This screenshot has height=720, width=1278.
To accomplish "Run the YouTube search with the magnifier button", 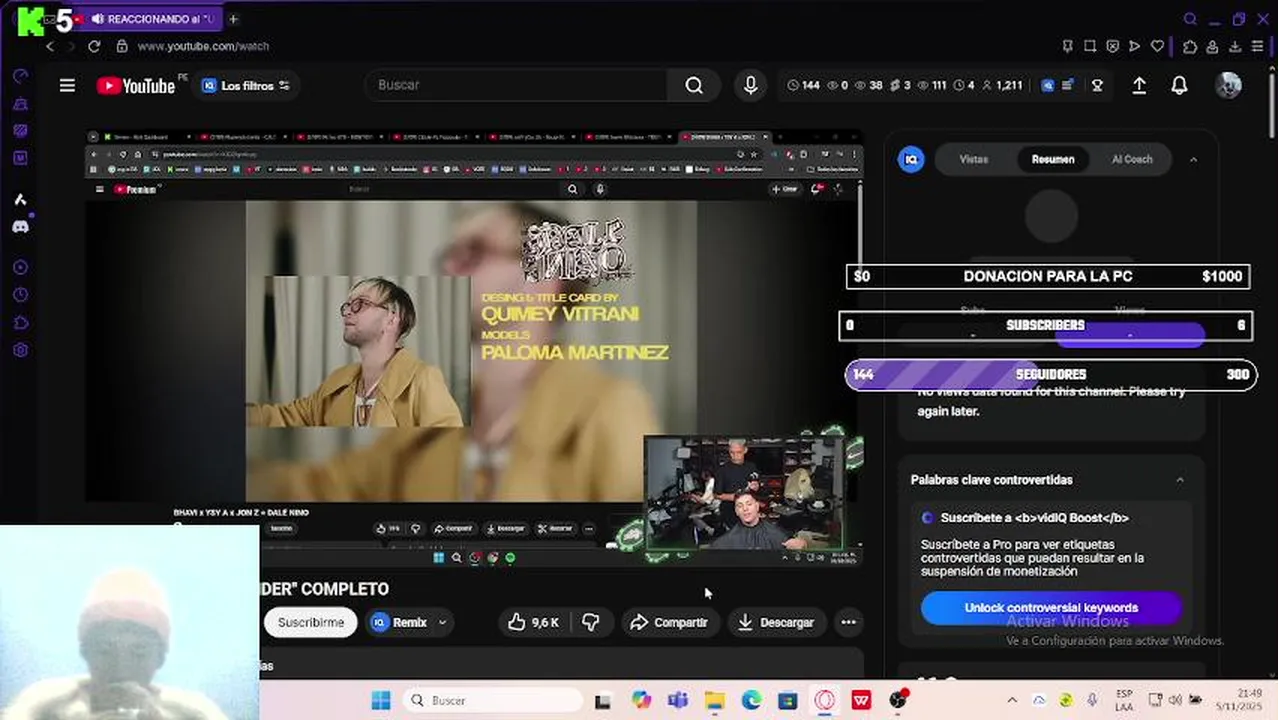I will [x=694, y=85].
